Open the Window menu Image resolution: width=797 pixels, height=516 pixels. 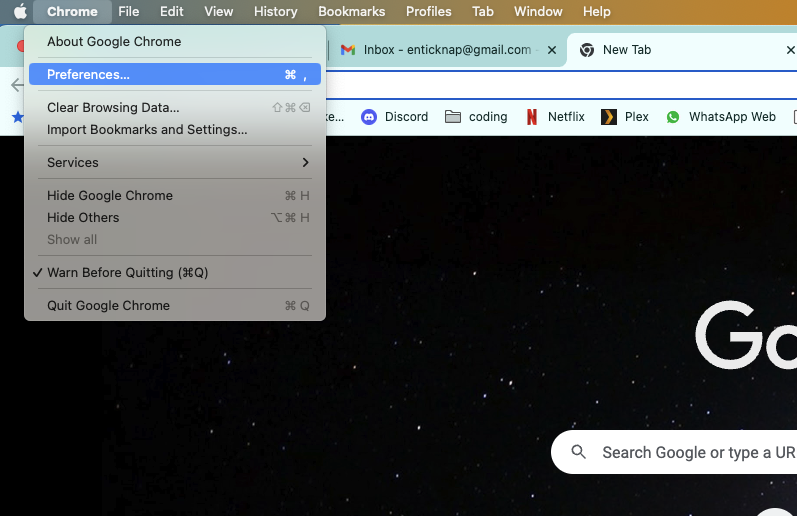coord(538,11)
